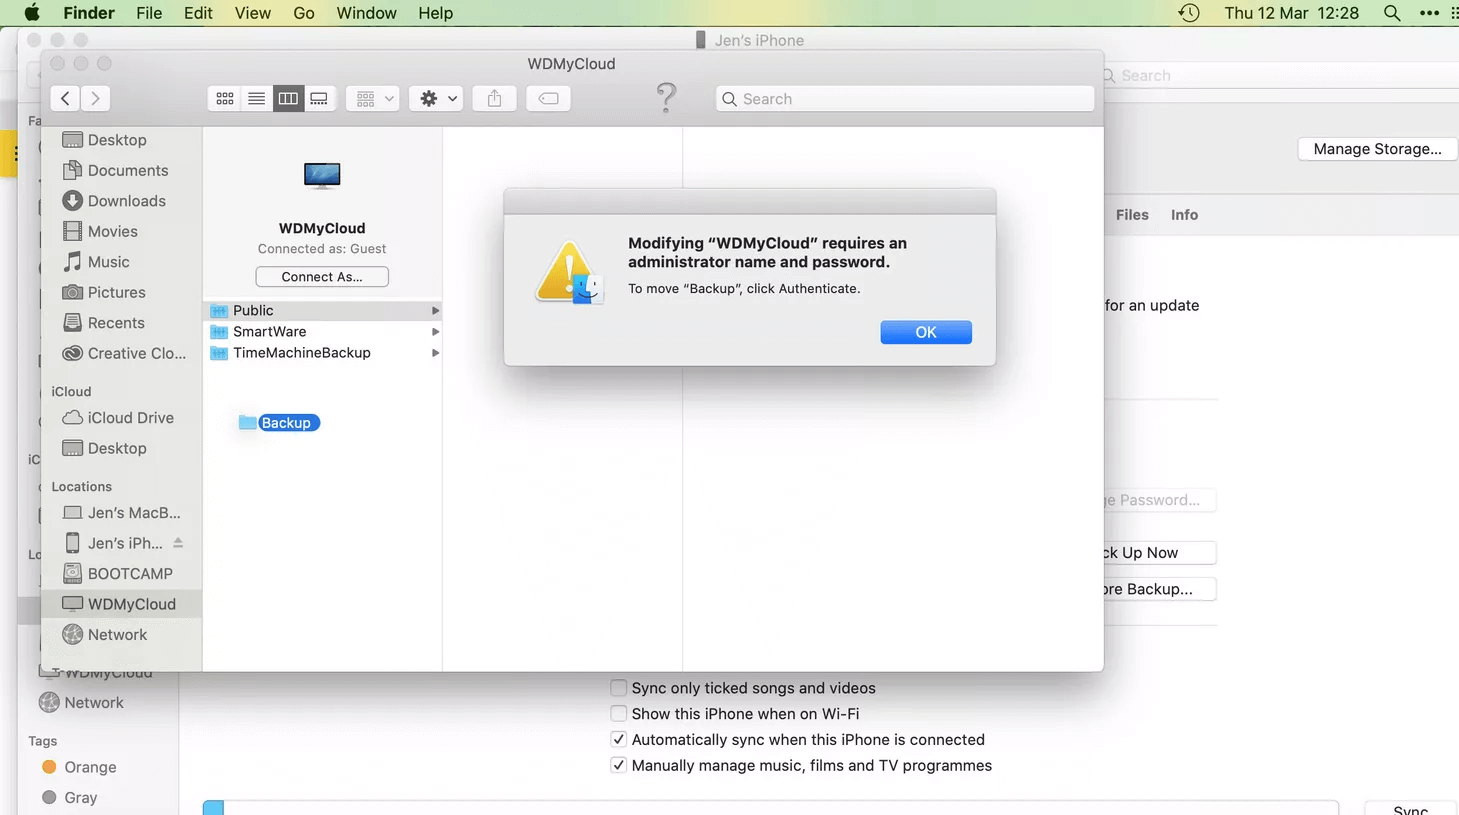Click the Edit Tags toolbar icon
1459x815 pixels.
(548, 98)
